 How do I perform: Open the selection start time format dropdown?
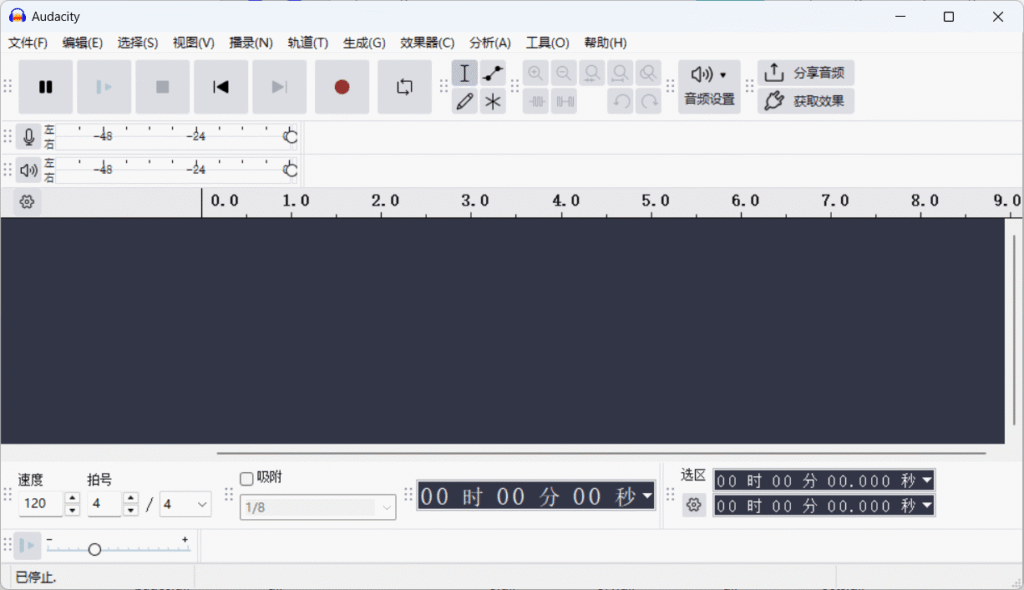click(927, 480)
